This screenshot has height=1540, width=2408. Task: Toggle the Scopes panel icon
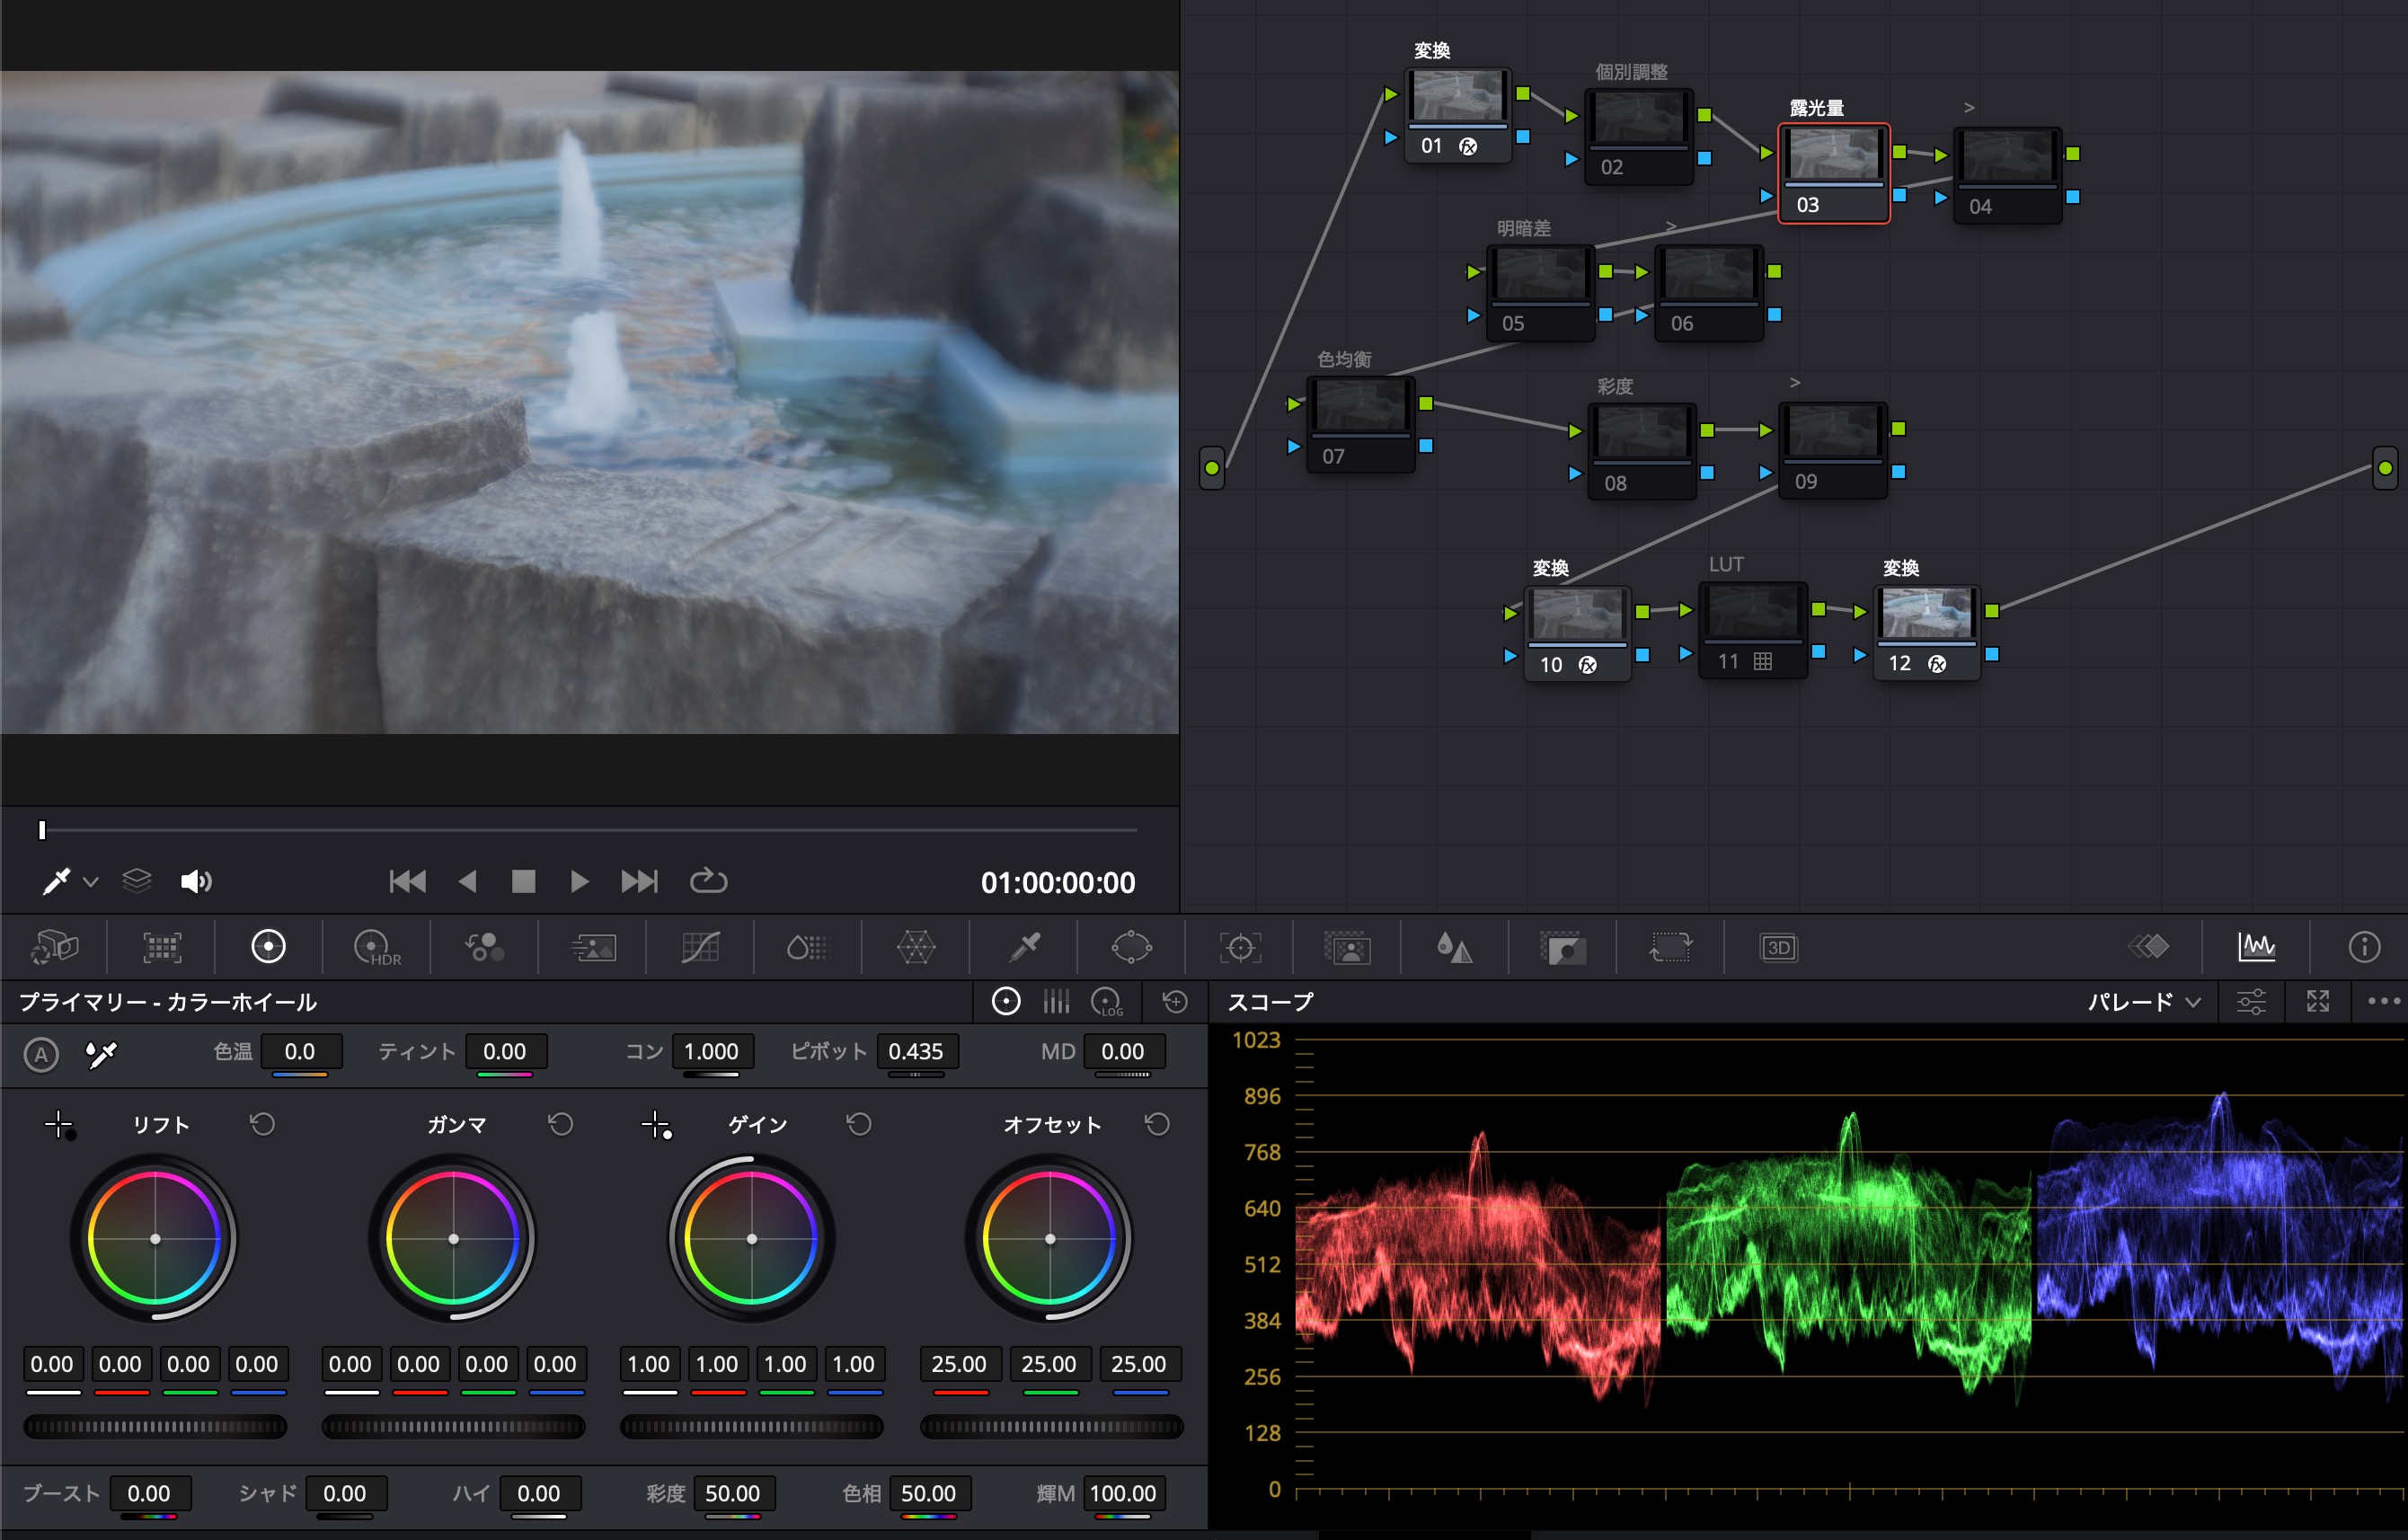pos(2256,947)
